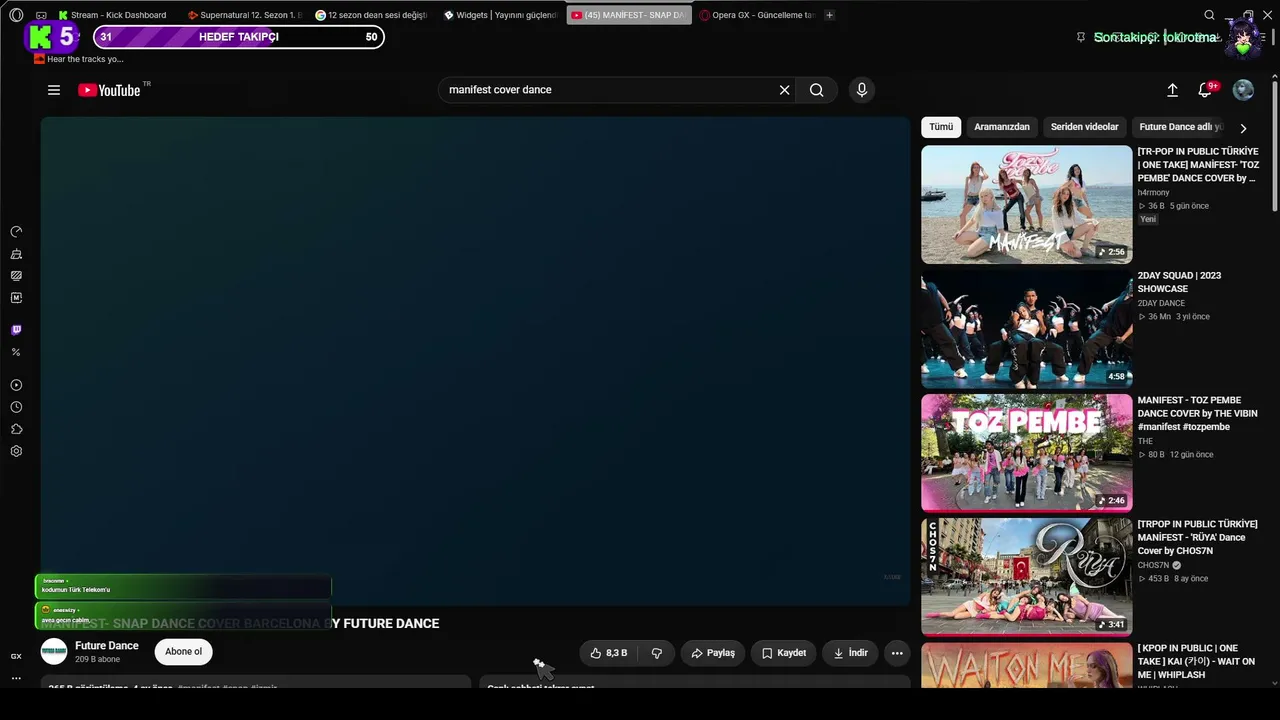The image size is (1280, 720).
Task: Open the KAI - WAIT ON ME video title
Action: (1196, 662)
